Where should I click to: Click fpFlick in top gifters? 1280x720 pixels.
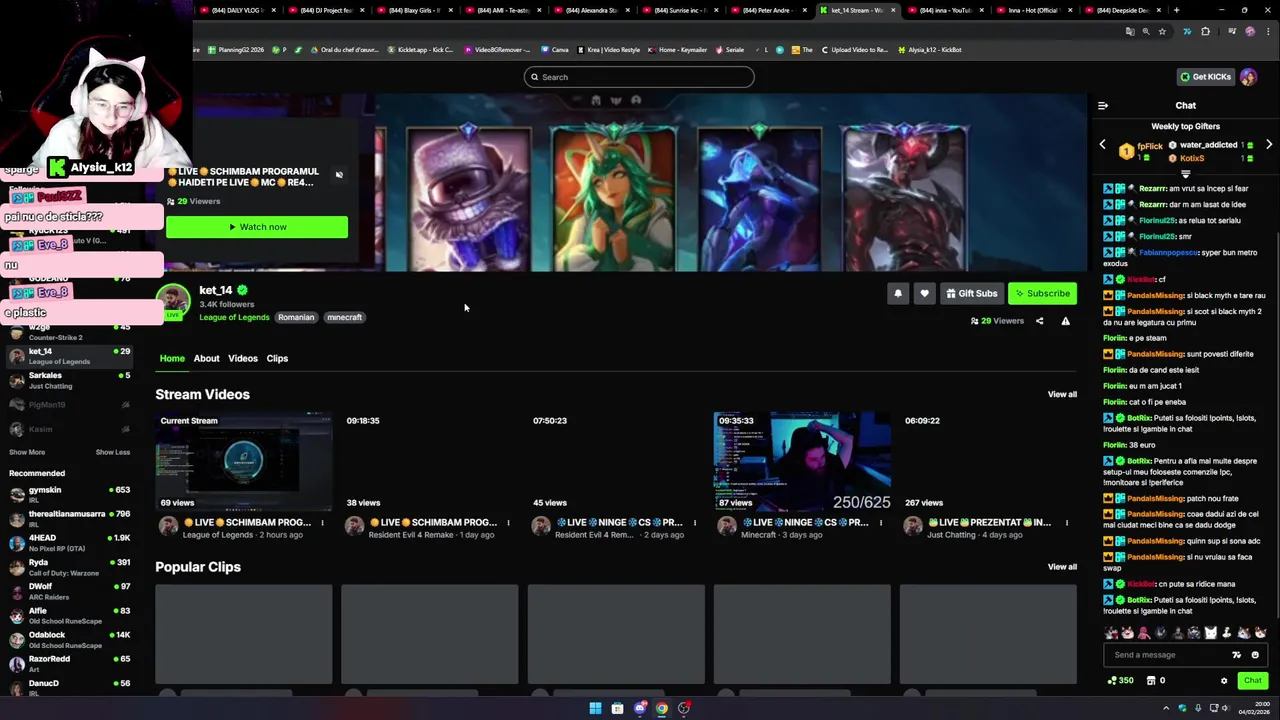(1149, 146)
